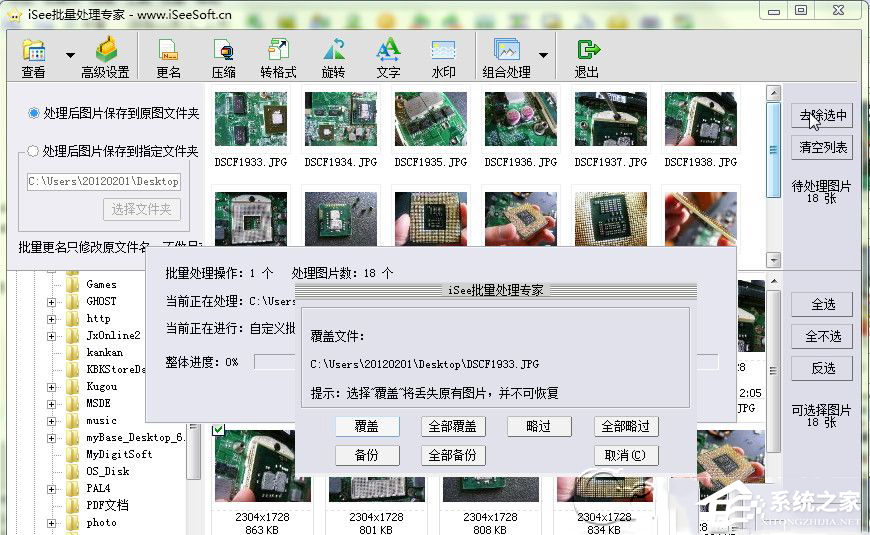Open the 组合处理 combined processing tool
This screenshot has height=535, width=870.
[x=506, y=59]
